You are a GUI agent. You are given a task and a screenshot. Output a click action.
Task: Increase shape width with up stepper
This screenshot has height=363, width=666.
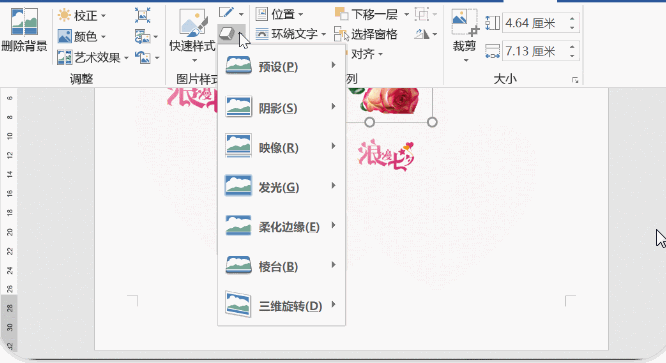(x=572, y=47)
